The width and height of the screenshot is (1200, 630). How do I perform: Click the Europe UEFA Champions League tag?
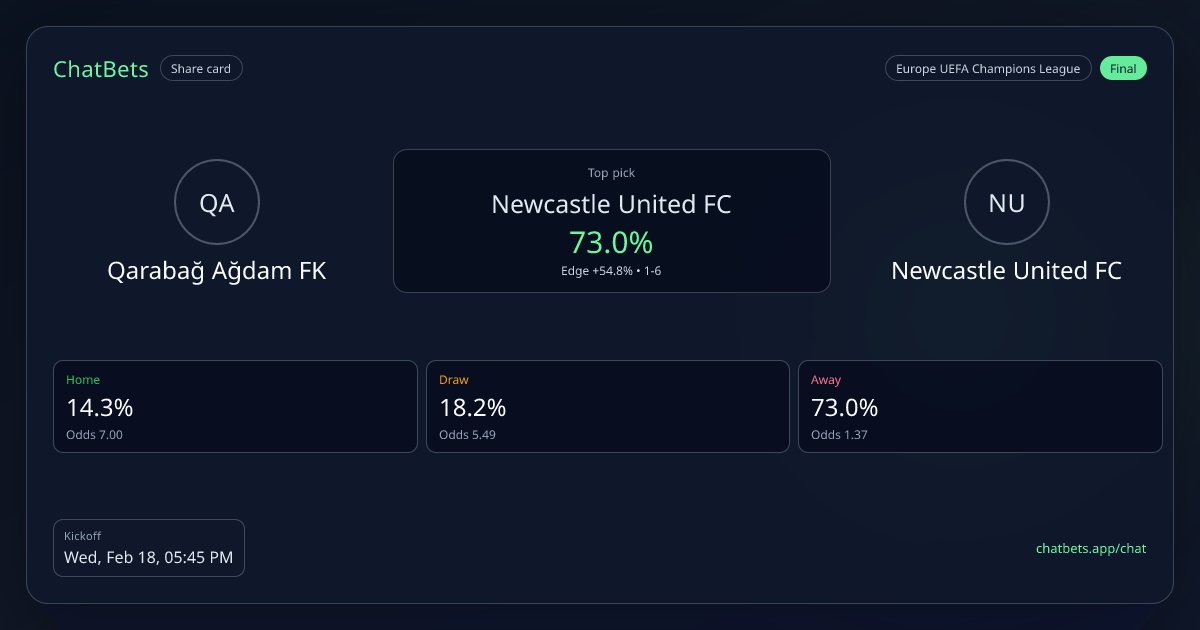[987, 69]
